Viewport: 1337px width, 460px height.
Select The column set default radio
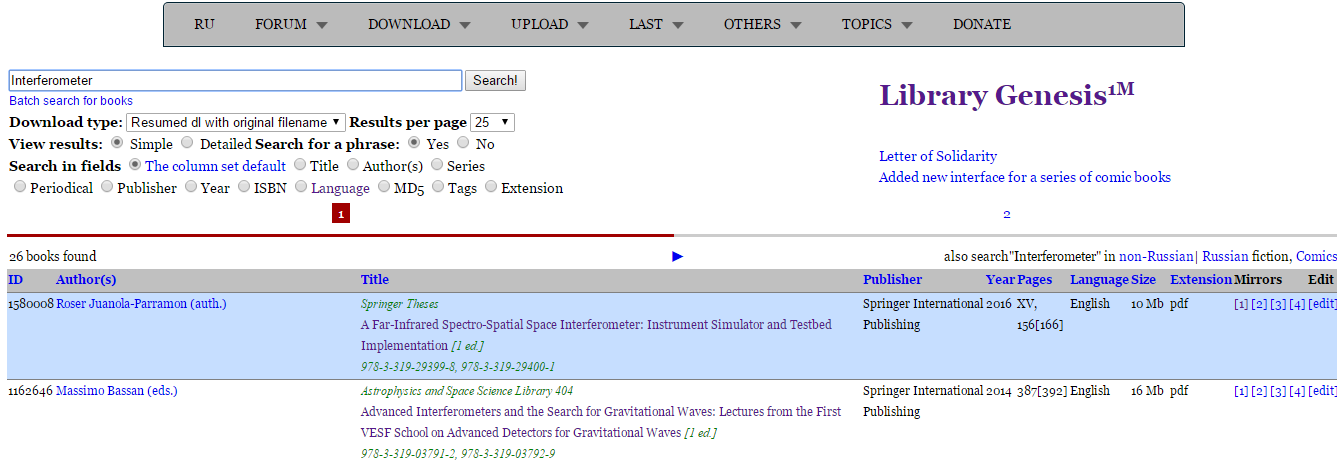tap(135, 166)
